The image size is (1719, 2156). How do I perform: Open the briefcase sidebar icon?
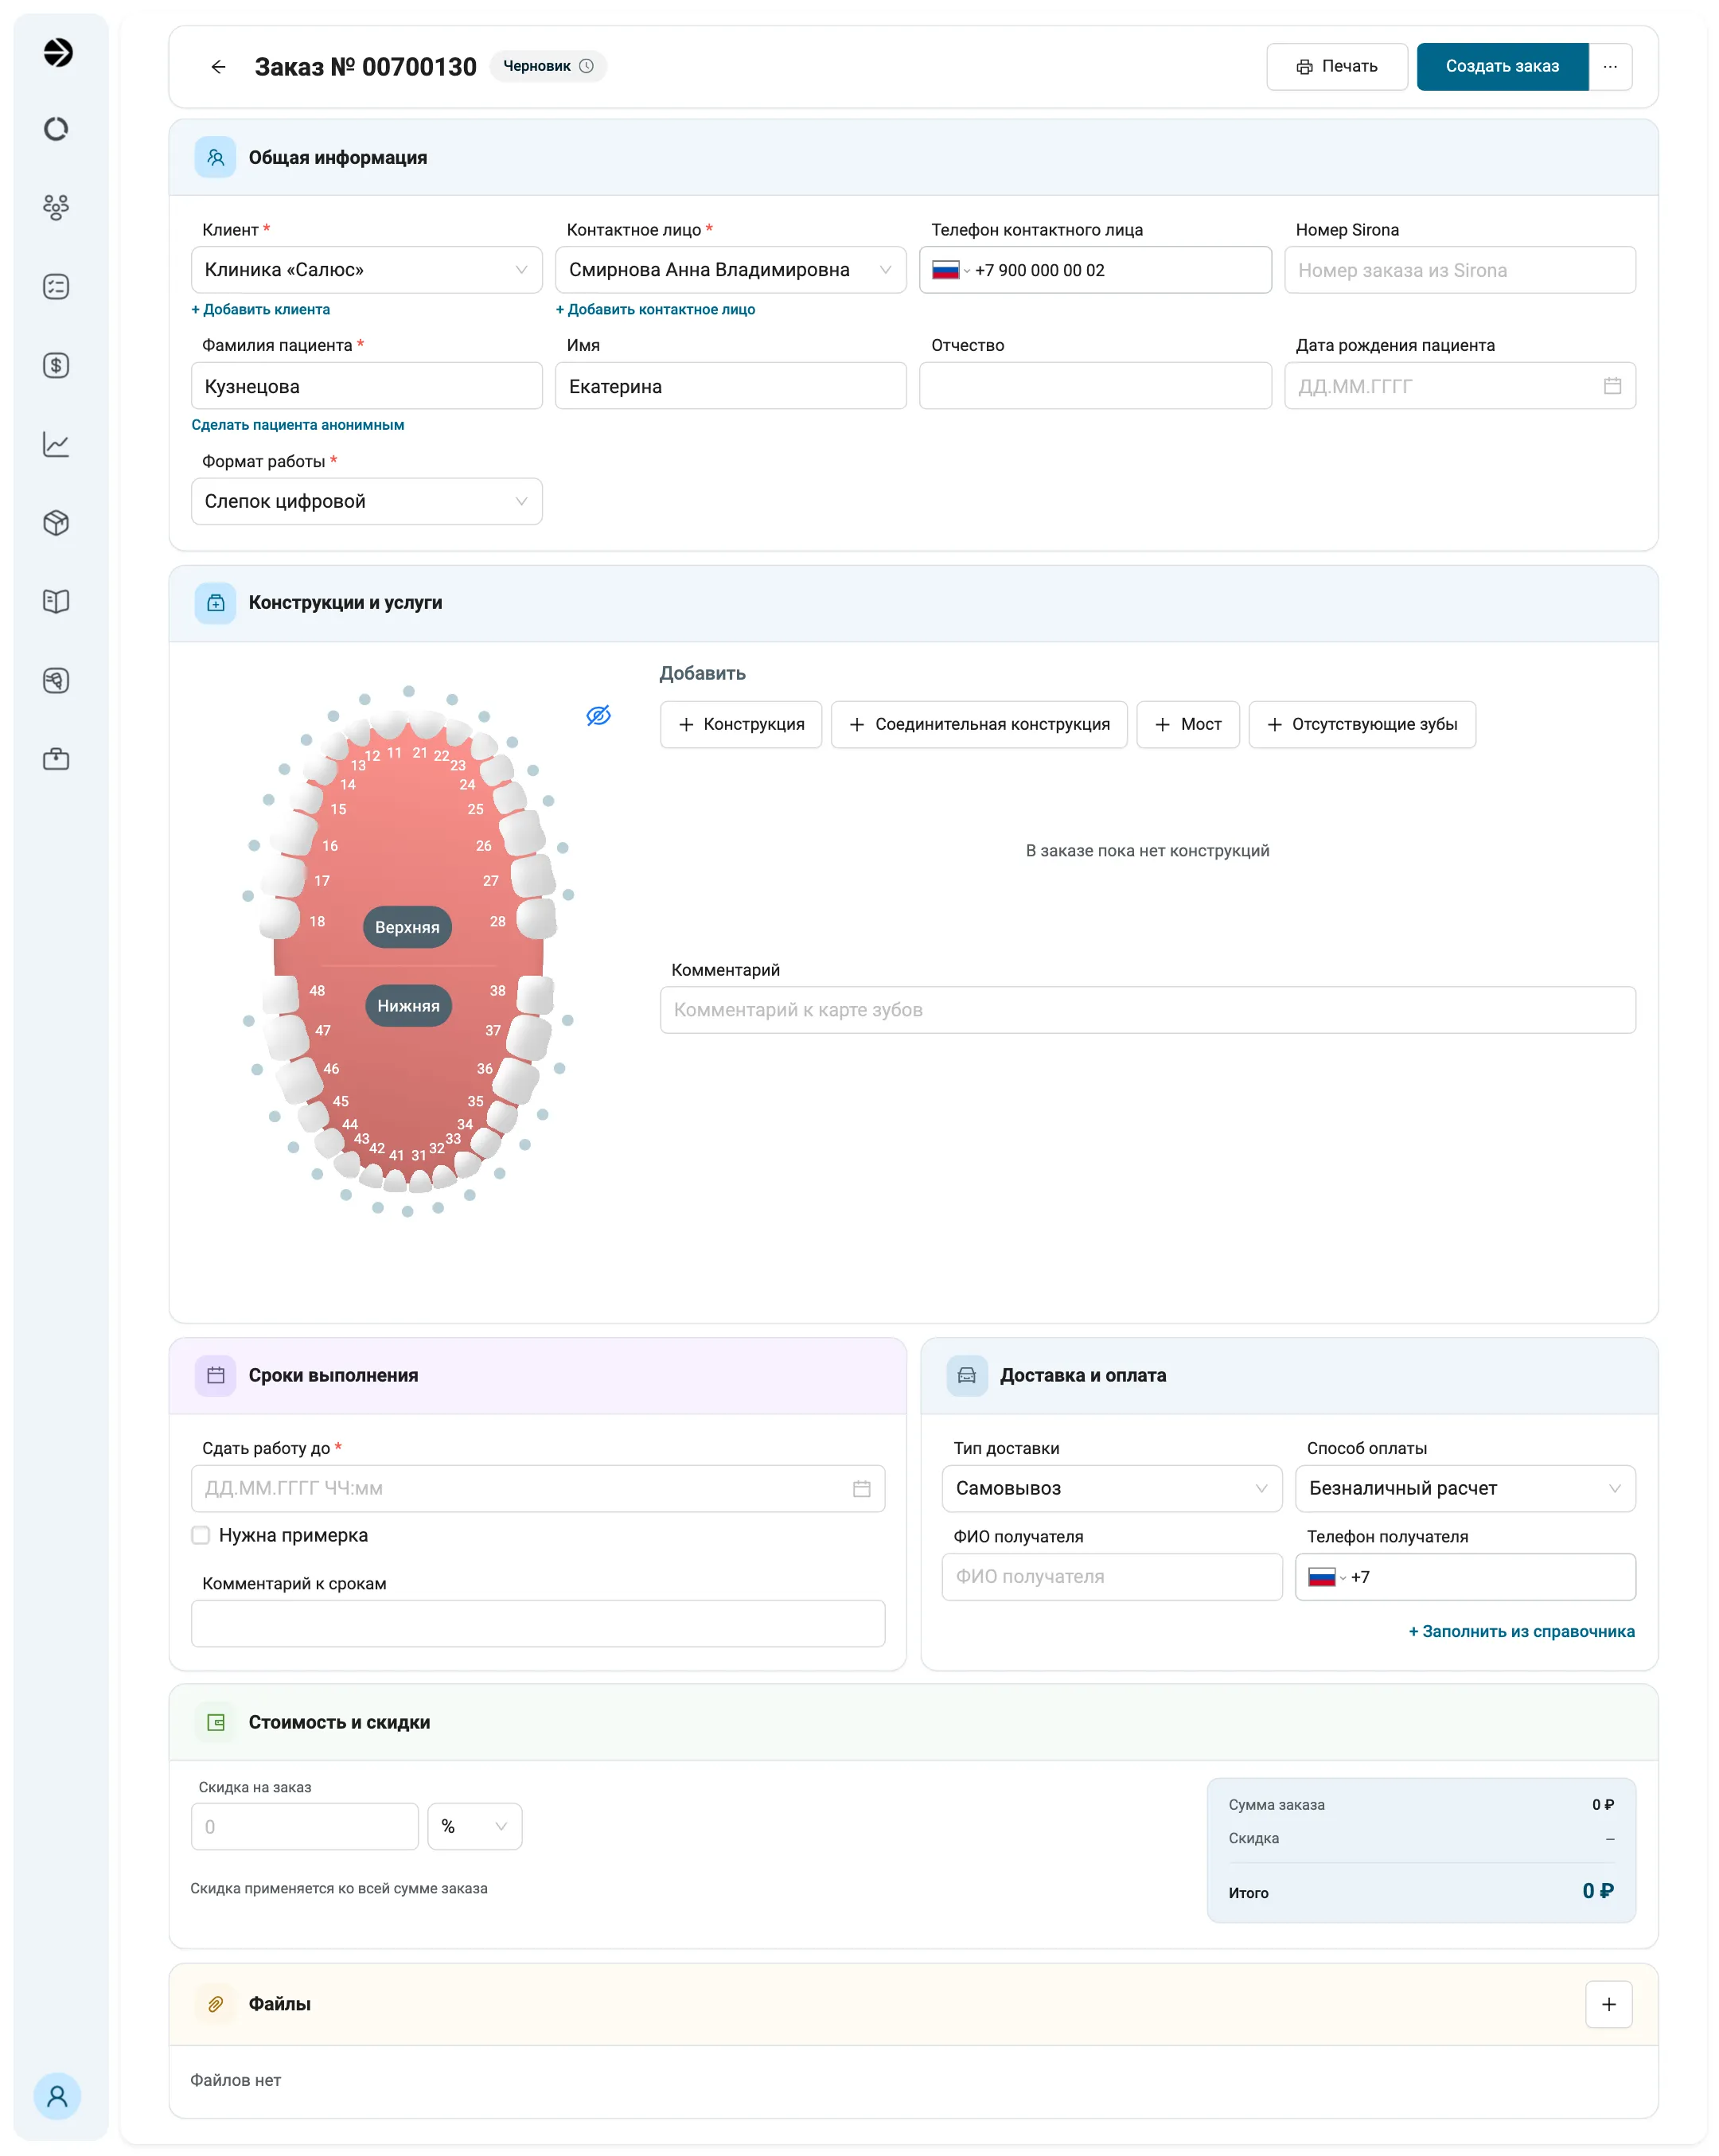click(56, 759)
